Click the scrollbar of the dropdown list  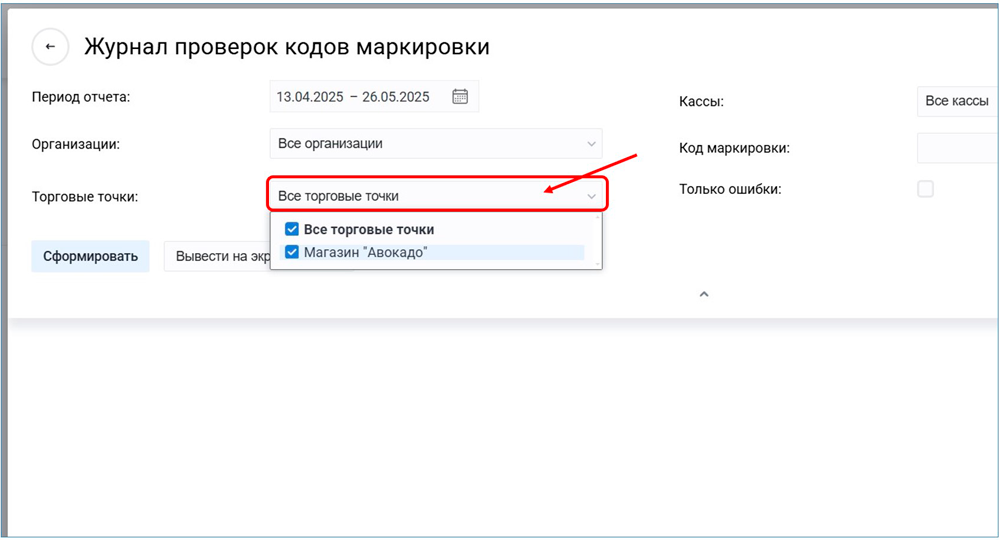pyautogui.click(x=598, y=241)
